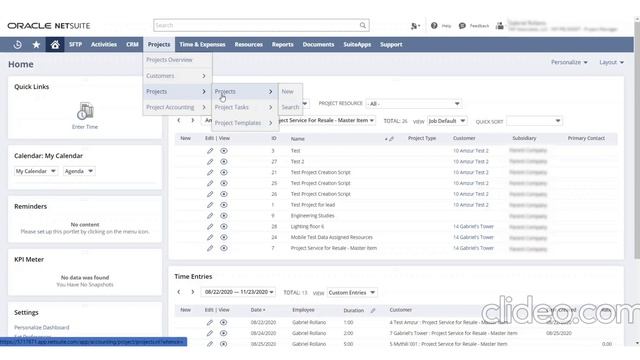Screen dimensions: 640x360
Task: View the project named Test
Action: click(x=224, y=151)
